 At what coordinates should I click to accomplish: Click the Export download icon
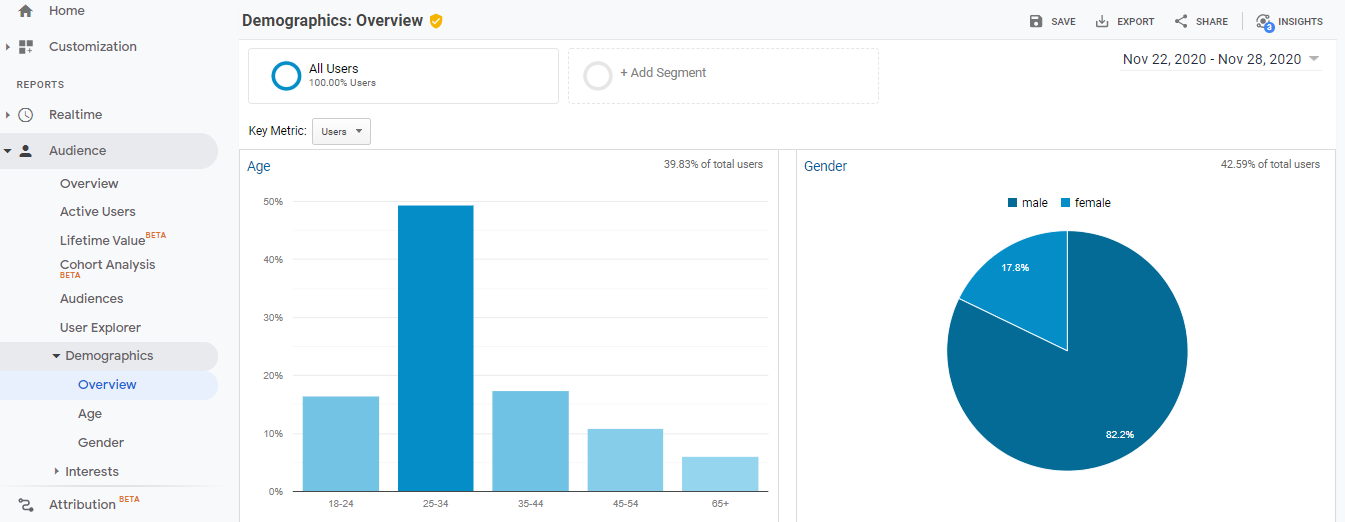click(x=1102, y=21)
